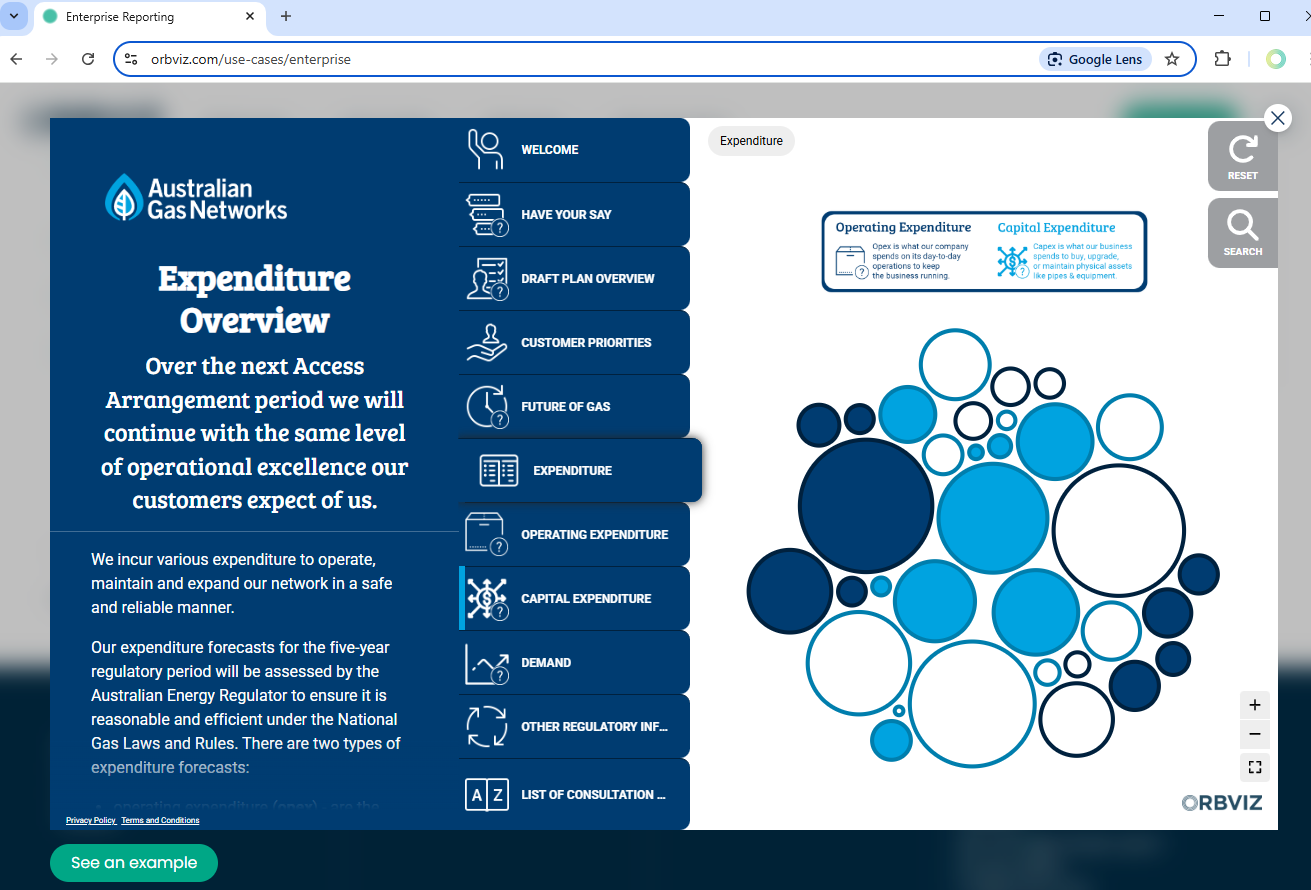The width and height of the screenshot is (1311, 890).
Task: Open the Other Regulatory Inf... menu item
Action: [574, 726]
